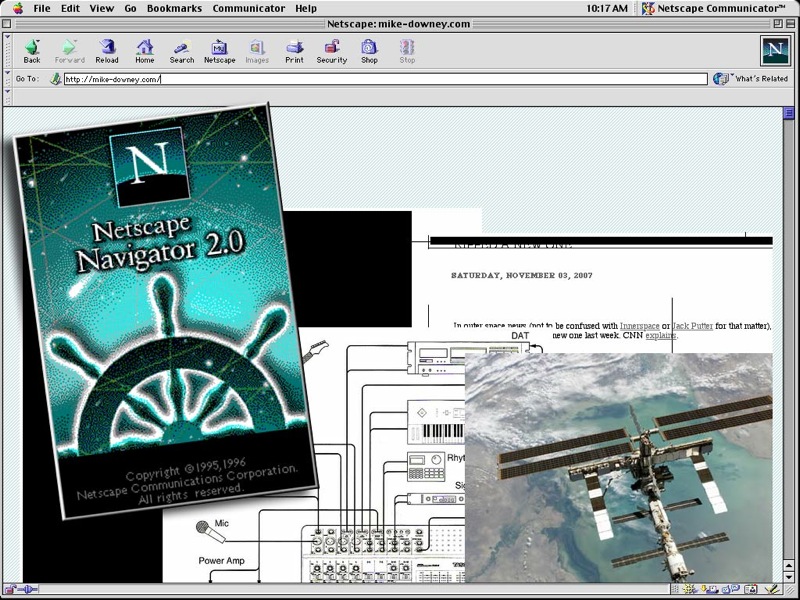Screen dimensions: 800x600
Task: Collapse the navigation toolbar with its triangle
Action: (x=8, y=37)
